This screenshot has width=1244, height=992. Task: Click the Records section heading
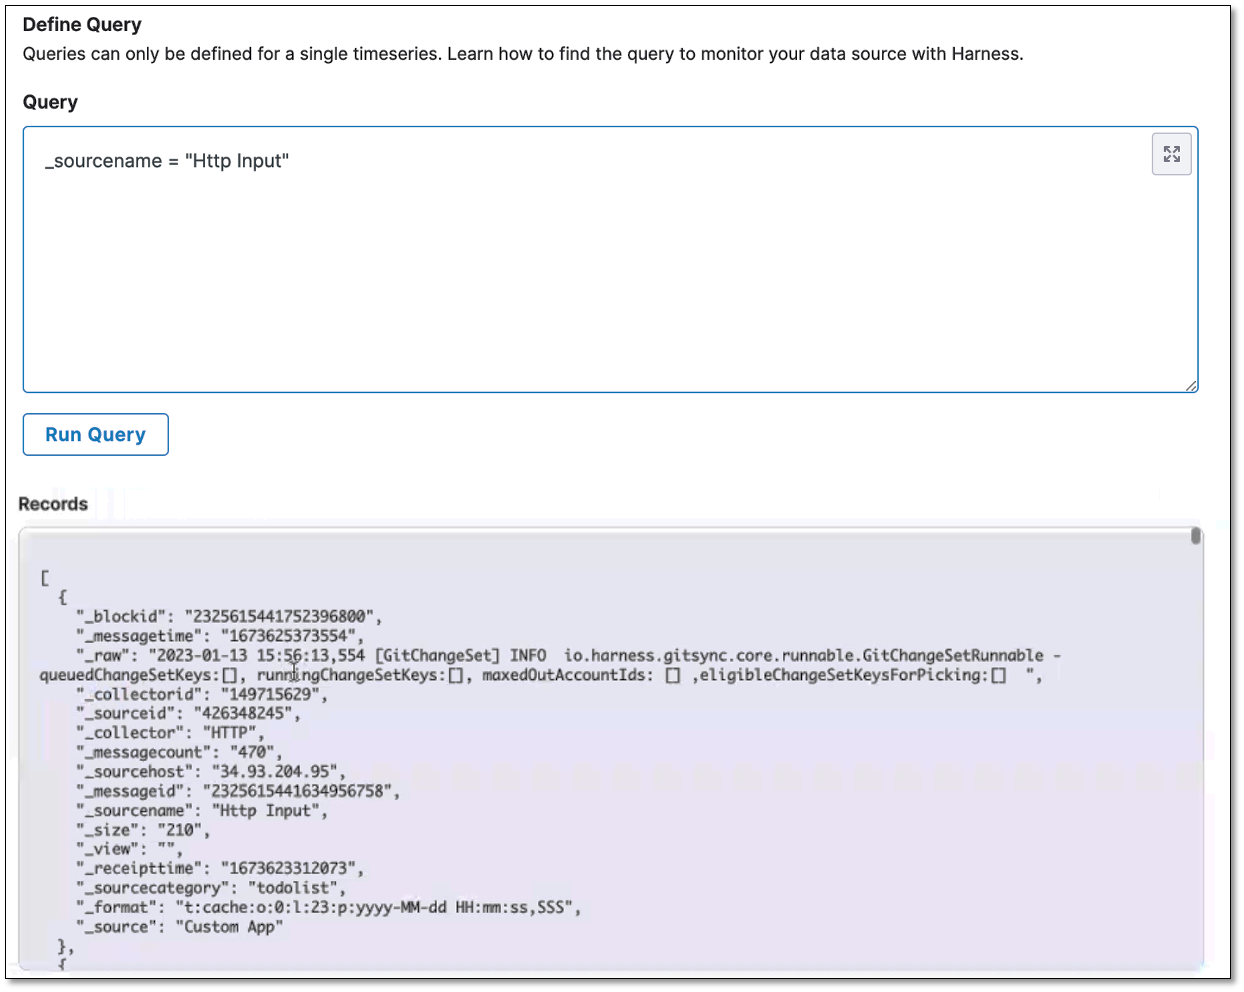point(52,504)
